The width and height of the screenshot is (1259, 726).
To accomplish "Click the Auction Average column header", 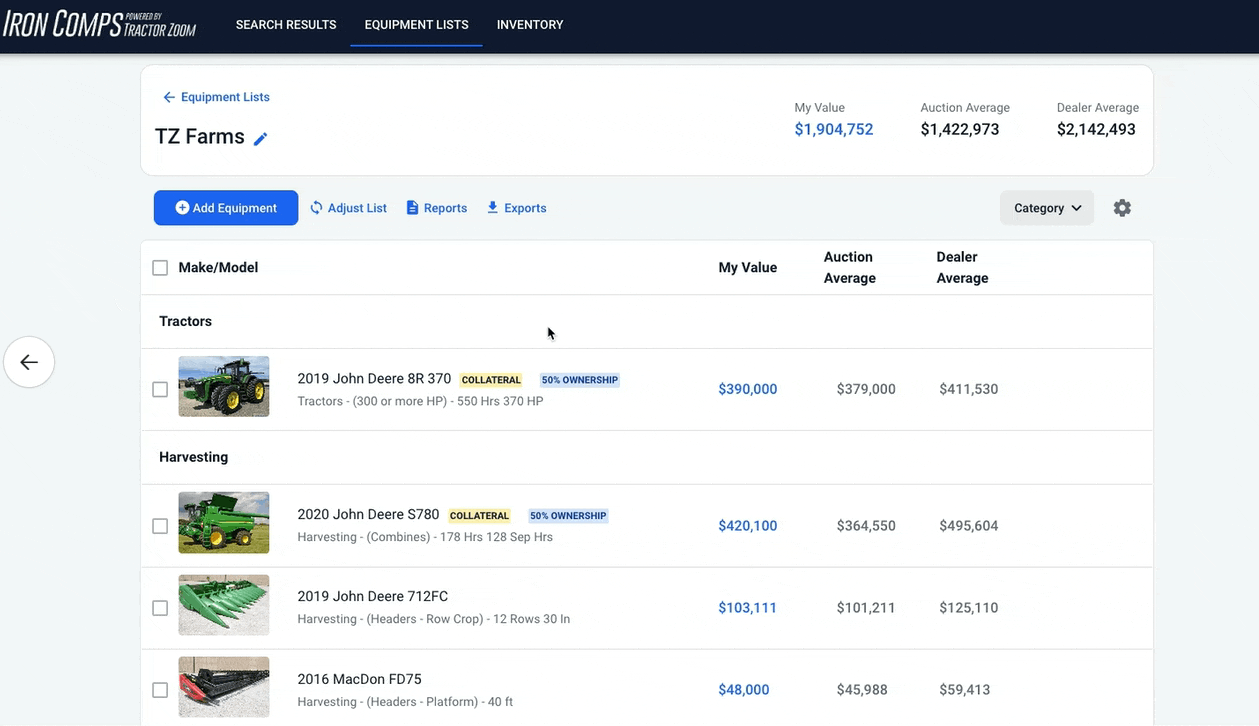I will [x=849, y=268].
